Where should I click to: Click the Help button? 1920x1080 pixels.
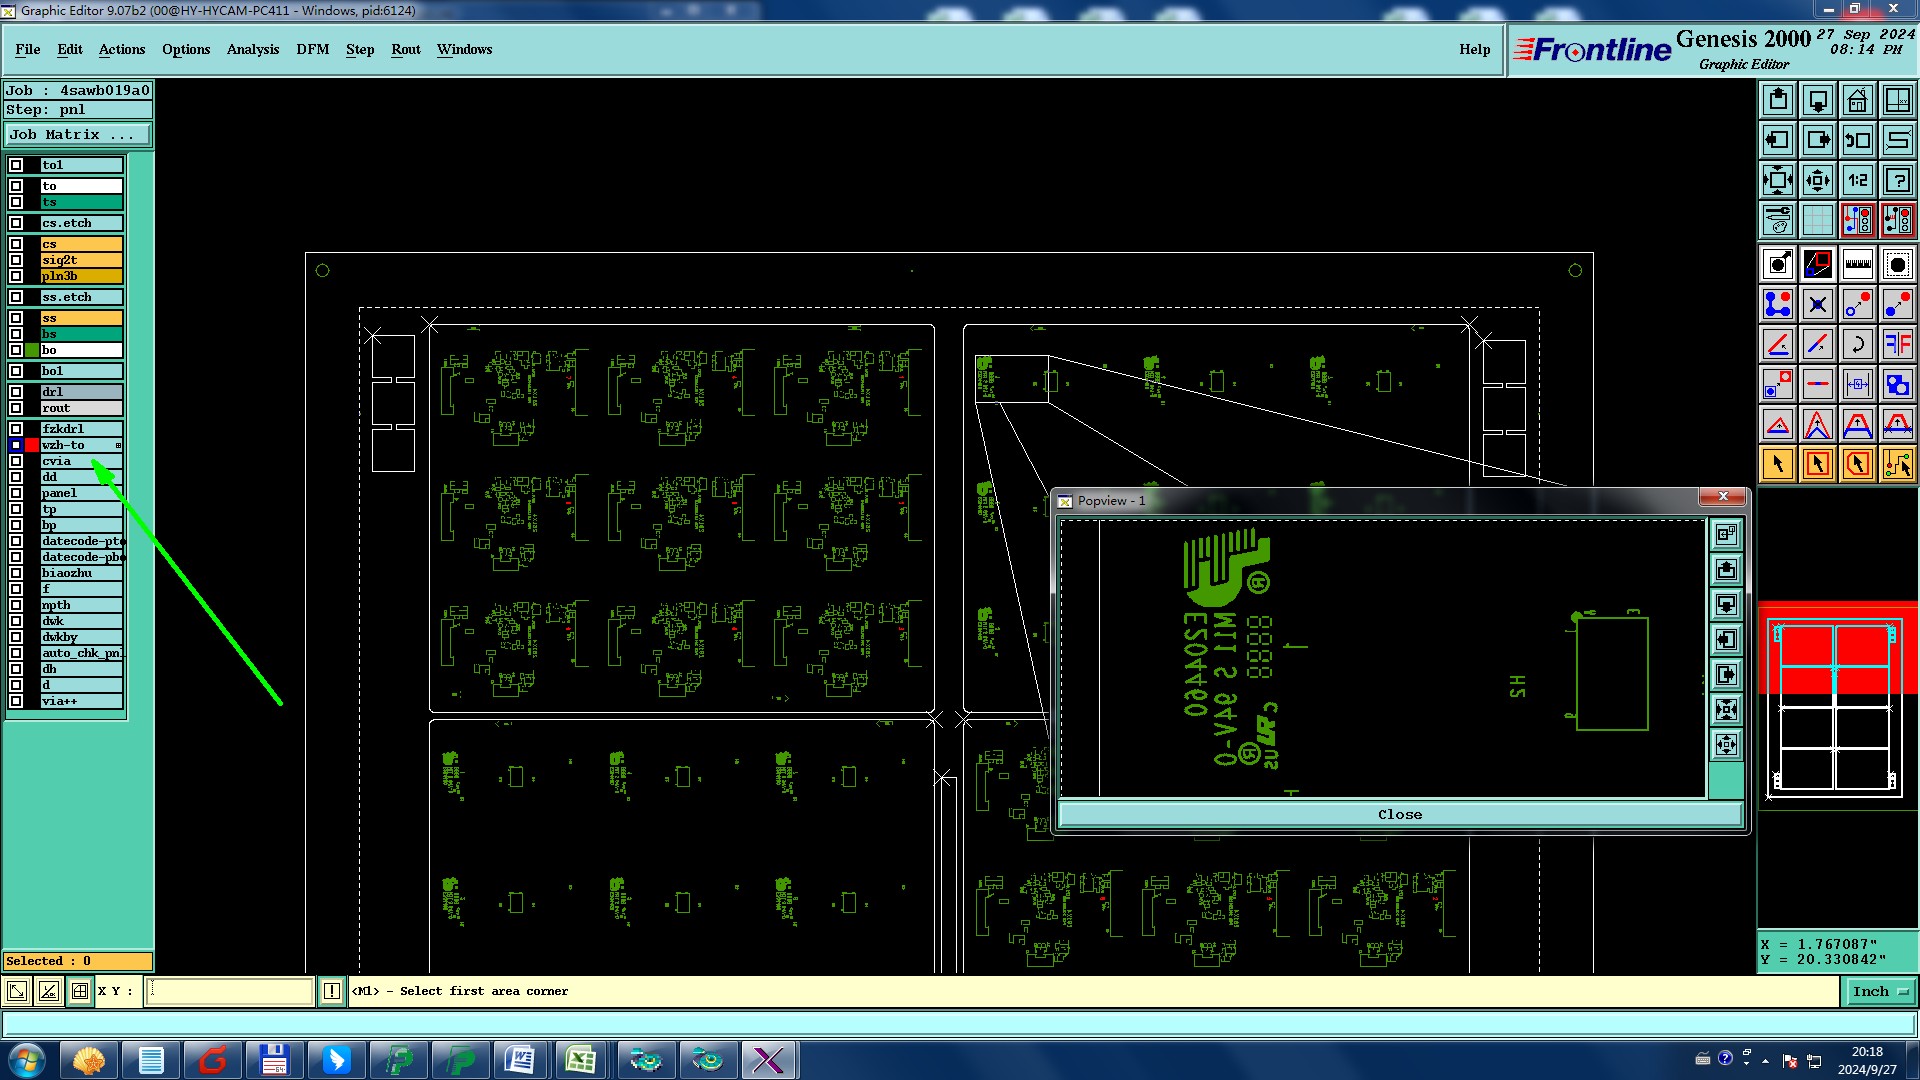1474,49
